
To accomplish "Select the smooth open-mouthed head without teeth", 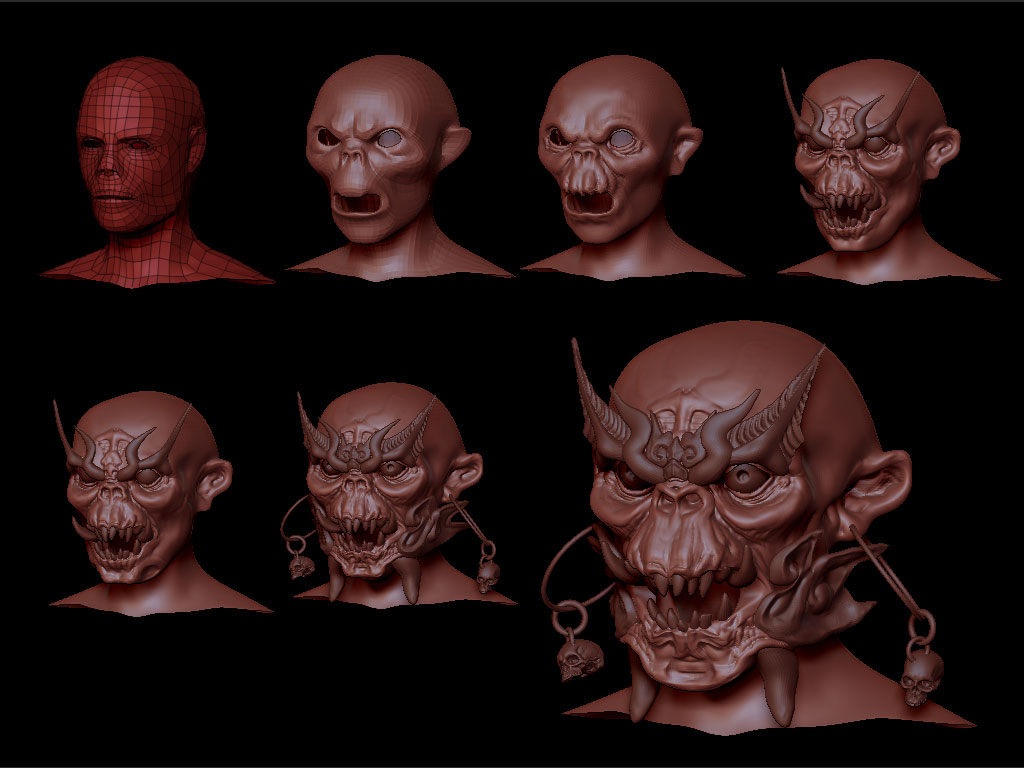I will (x=400, y=168).
